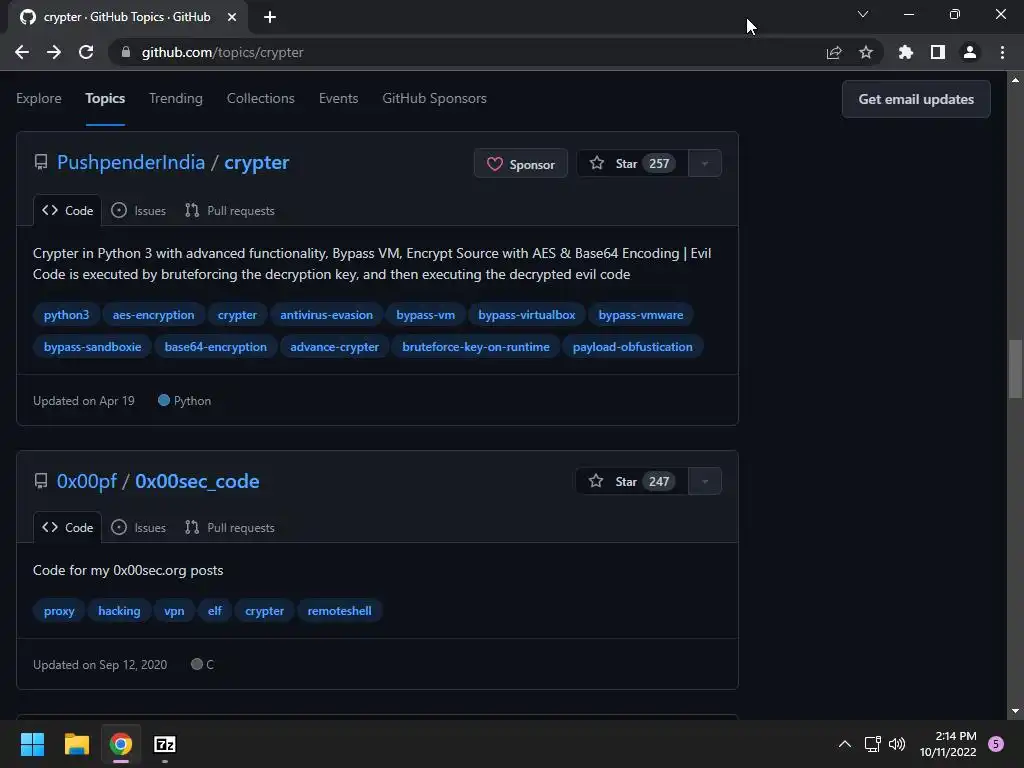
Task: Open Pull requests of crypter repo
Action: (230, 210)
